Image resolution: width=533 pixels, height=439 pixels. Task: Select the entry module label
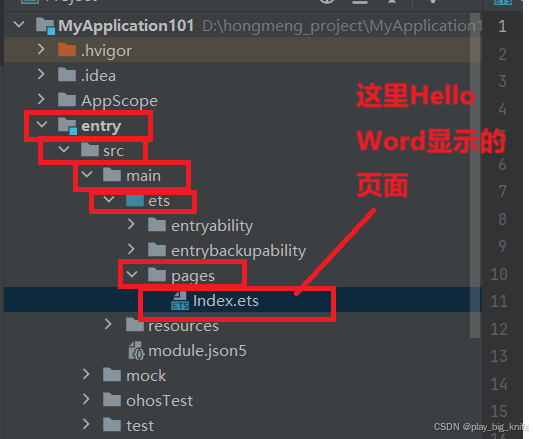(101, 126)
